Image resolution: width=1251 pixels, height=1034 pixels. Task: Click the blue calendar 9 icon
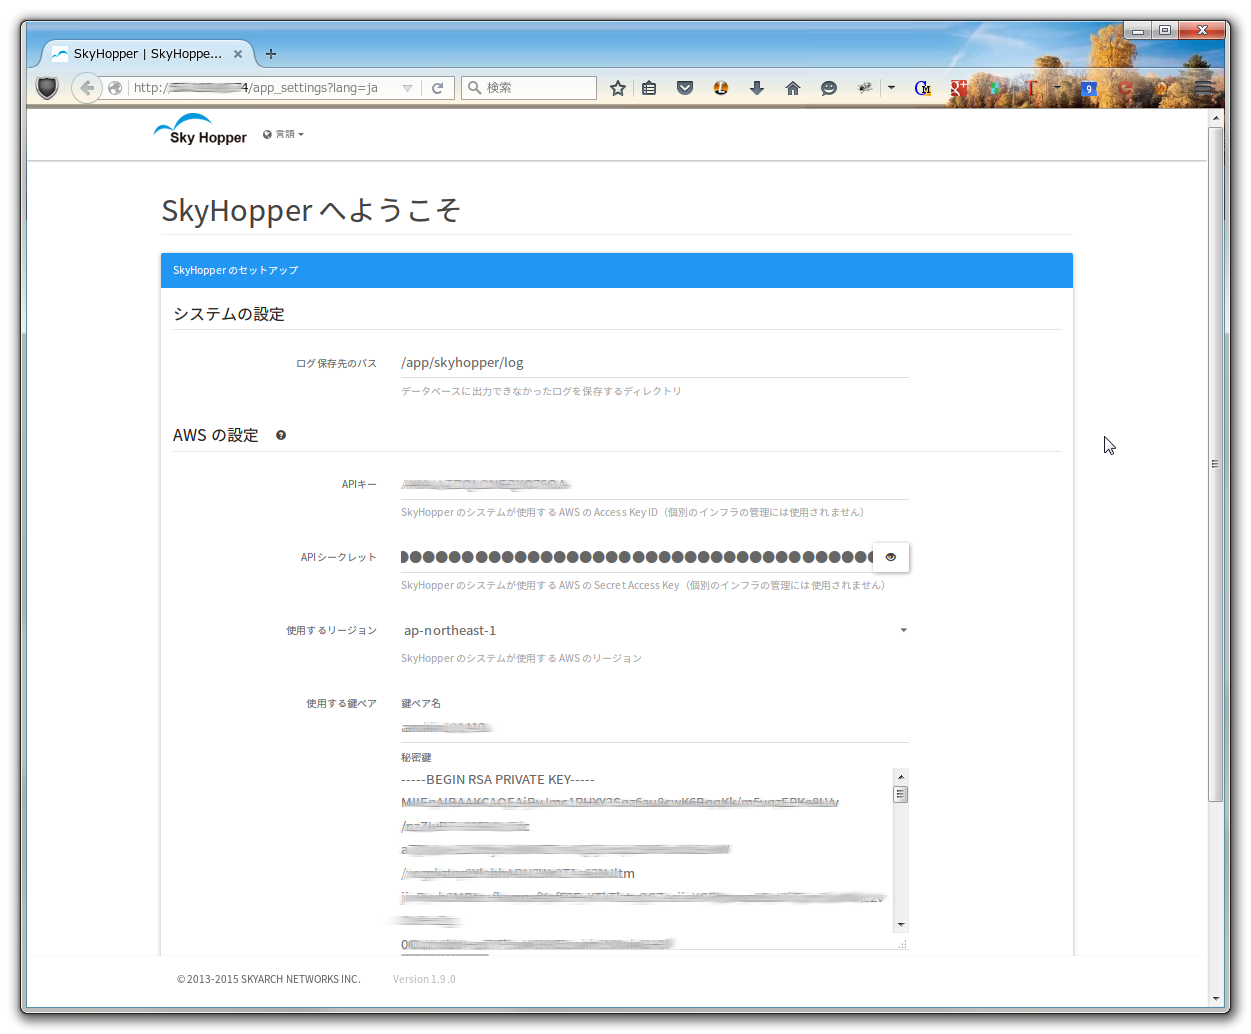click(1089, 88)
